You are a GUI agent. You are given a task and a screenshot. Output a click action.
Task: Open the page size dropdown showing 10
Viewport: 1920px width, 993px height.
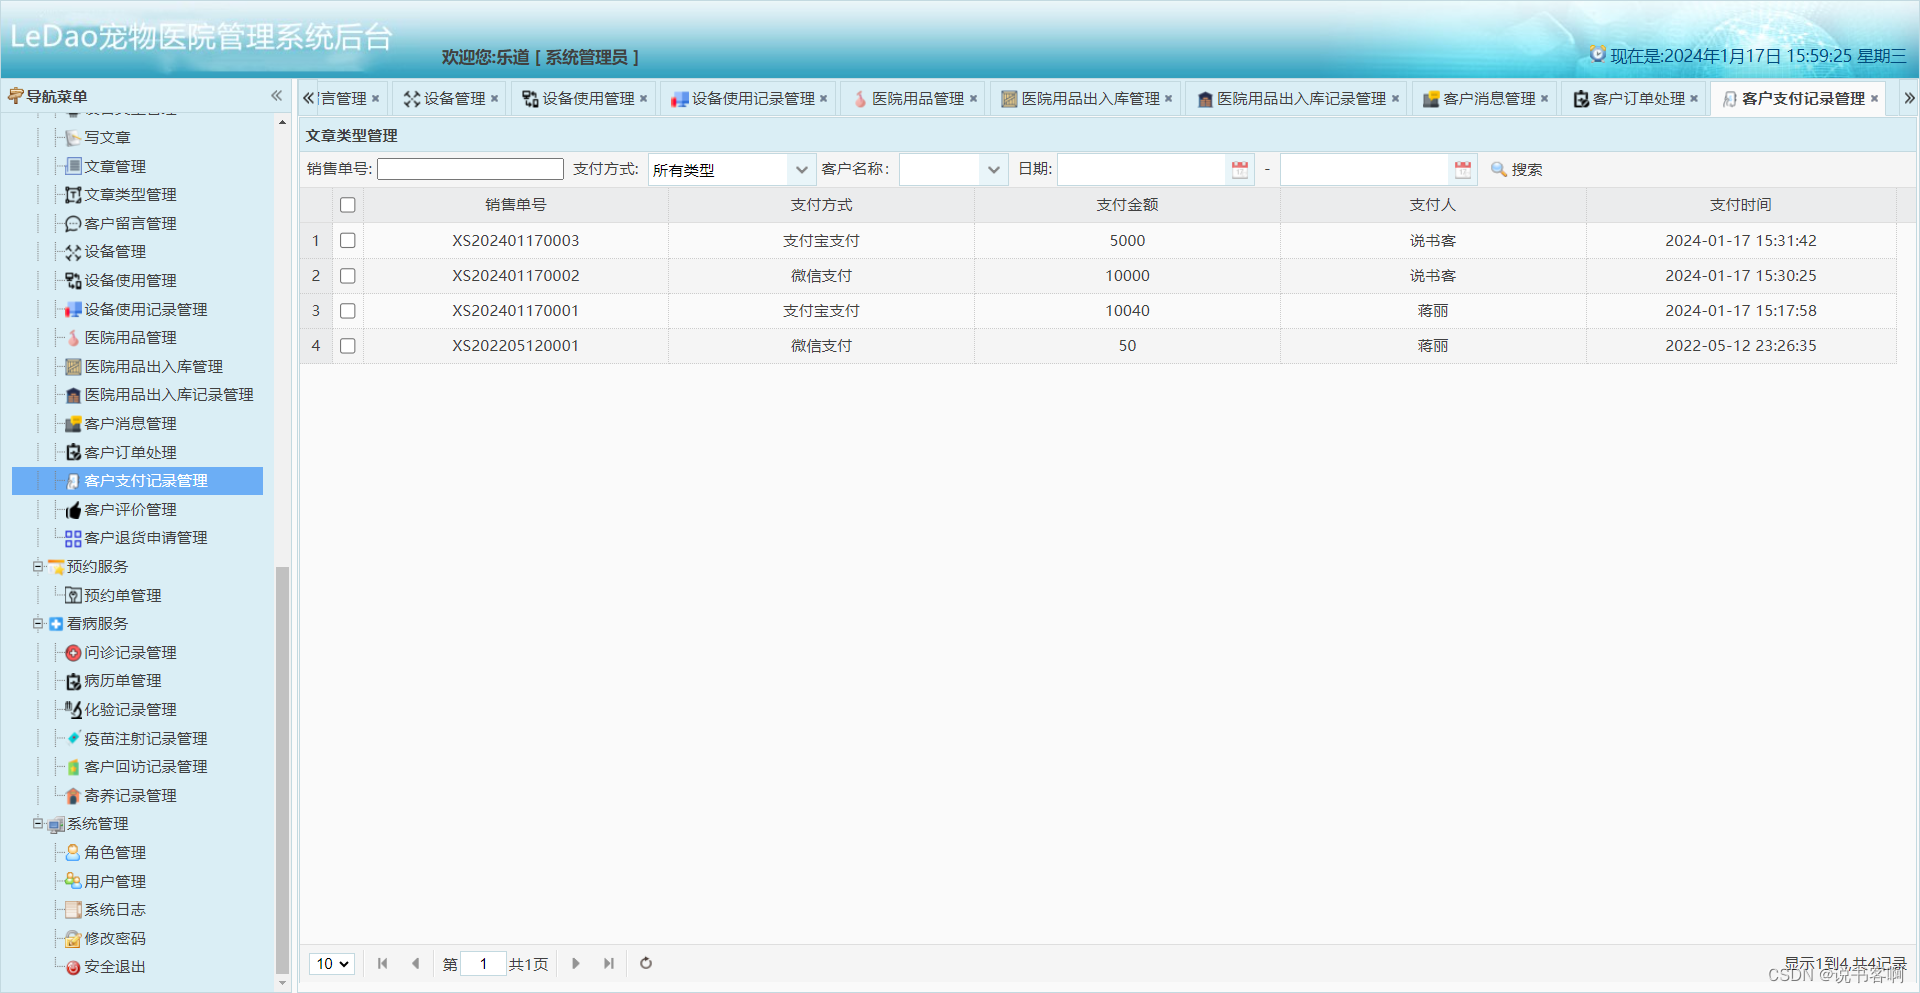click(332, 963)
